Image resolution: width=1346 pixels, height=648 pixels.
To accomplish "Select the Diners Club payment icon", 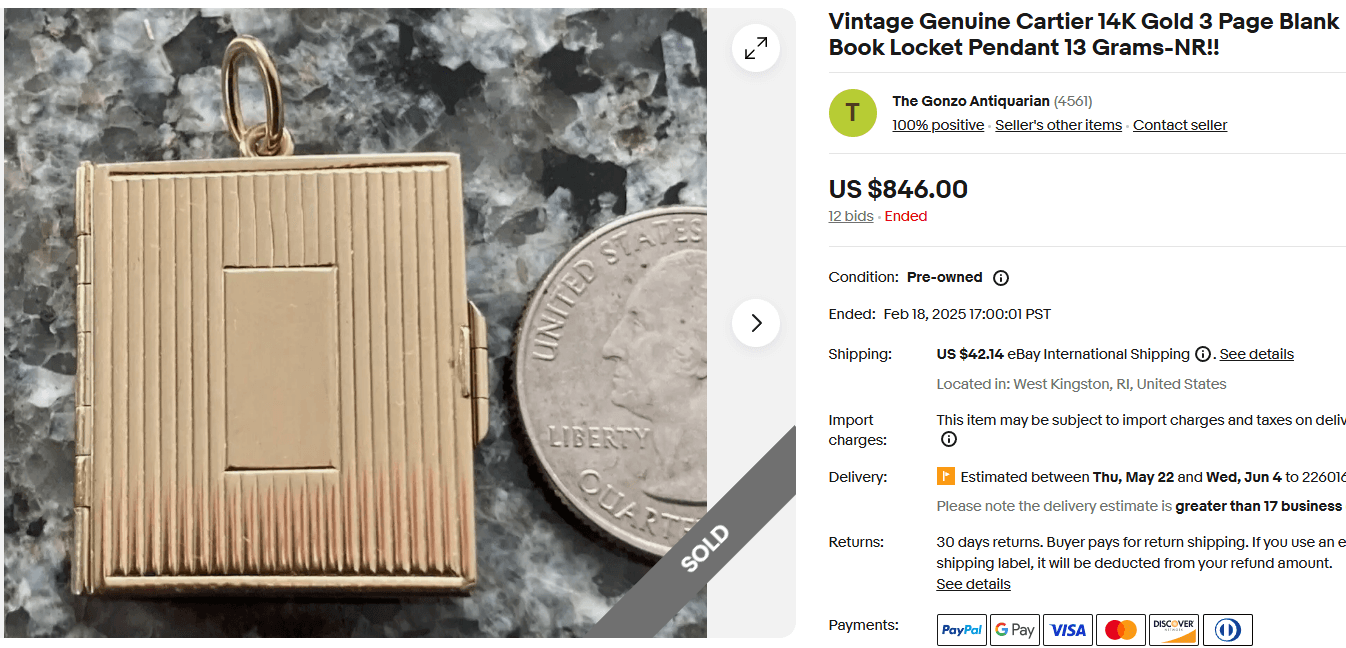I will click(x=1226, y=629).
